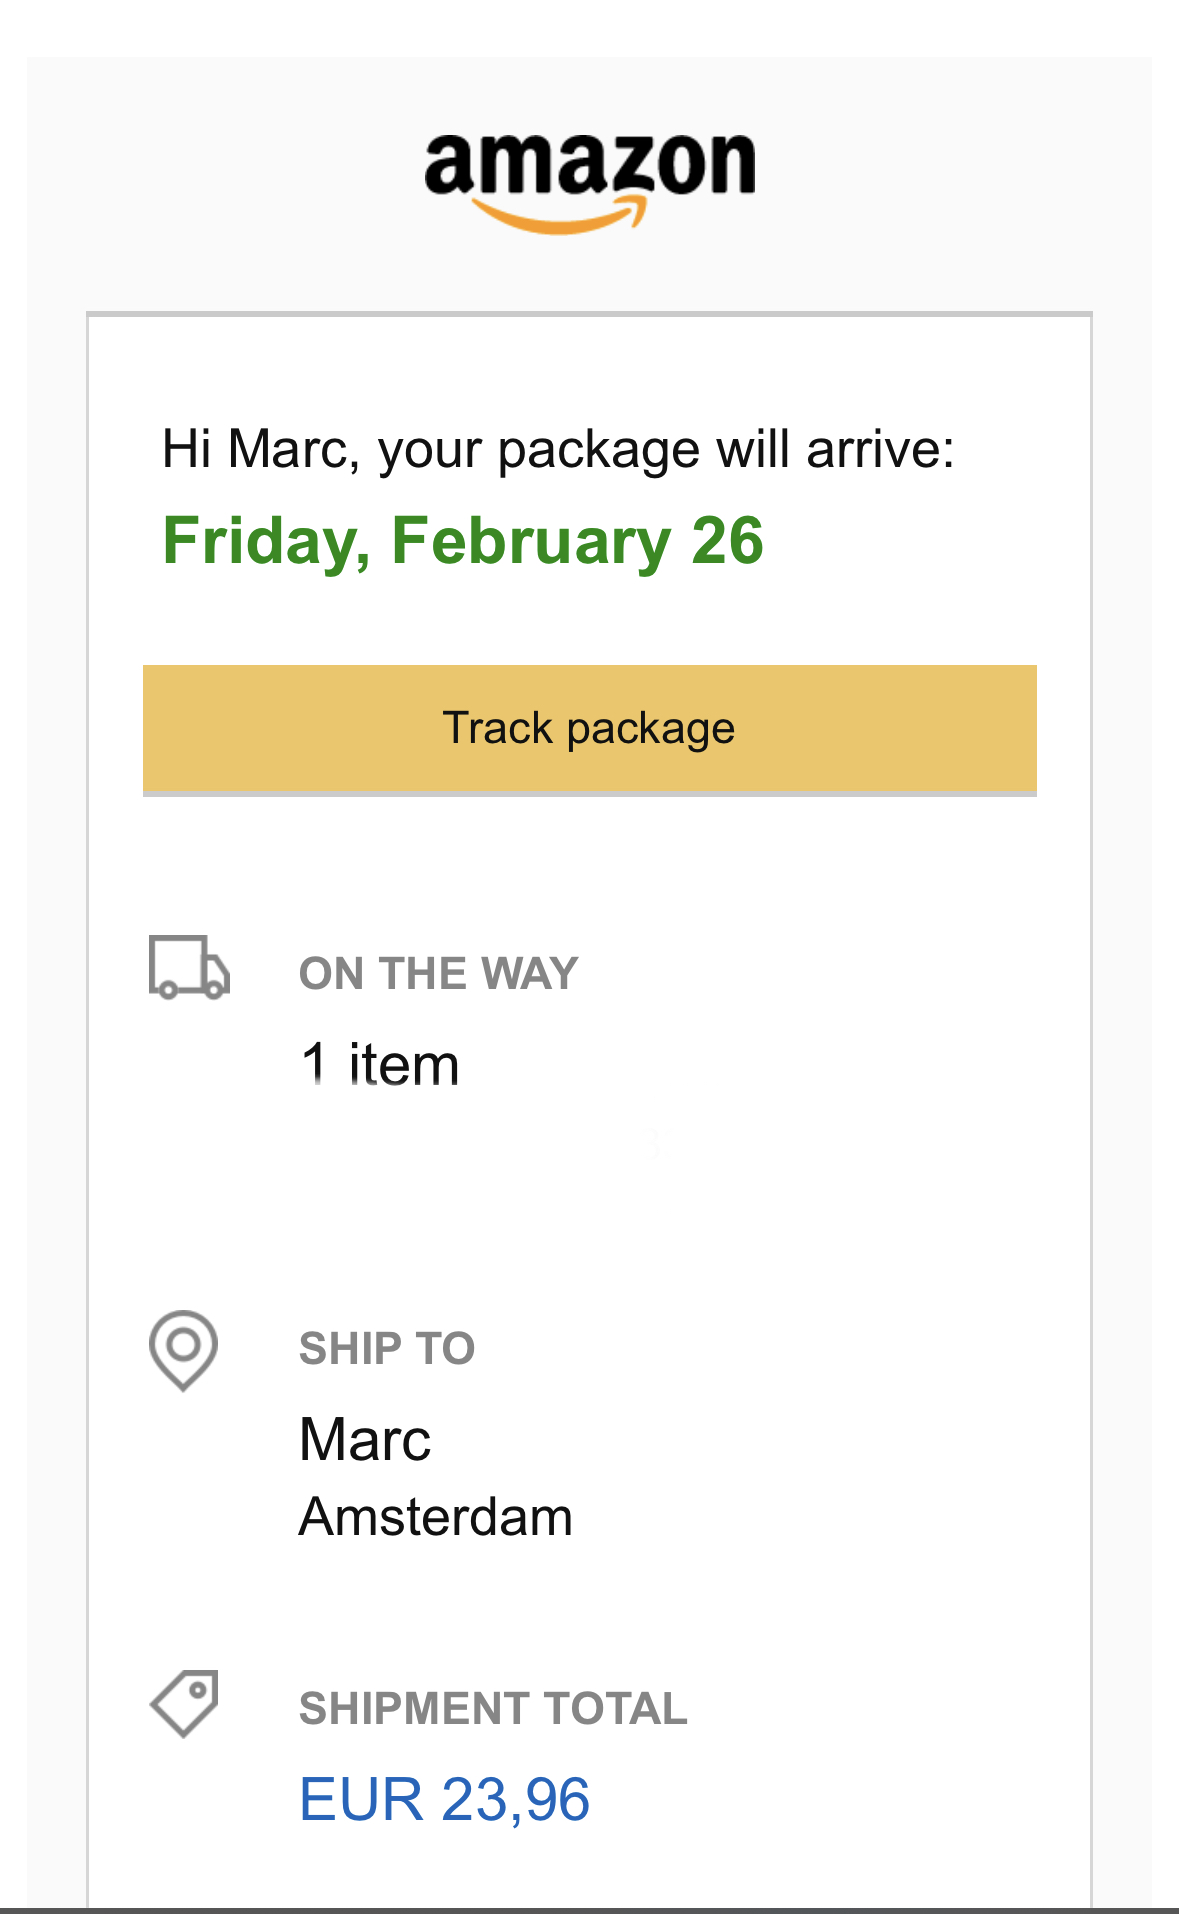Select the Friday, February 26 arrival date
The width and height of the screenshot is (1179, 1914).
(463, 541)
